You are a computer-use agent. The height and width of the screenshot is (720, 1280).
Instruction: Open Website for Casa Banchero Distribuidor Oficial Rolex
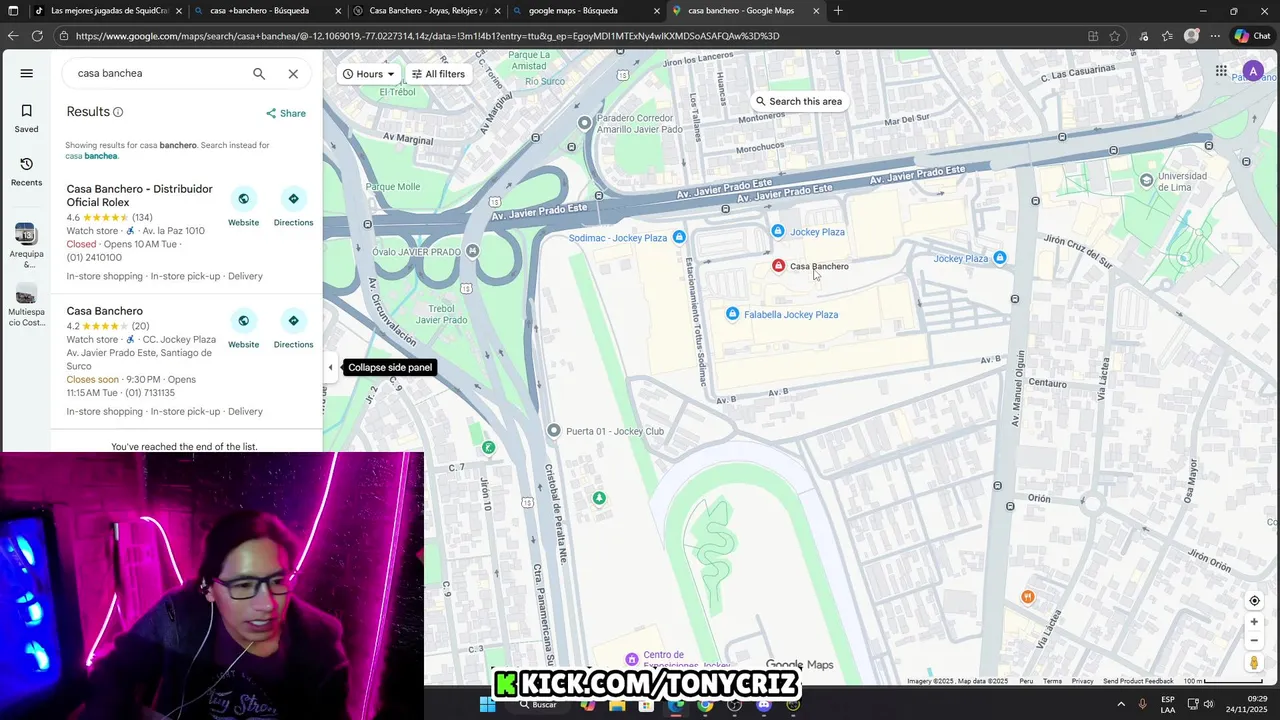(x=243, y=207)
